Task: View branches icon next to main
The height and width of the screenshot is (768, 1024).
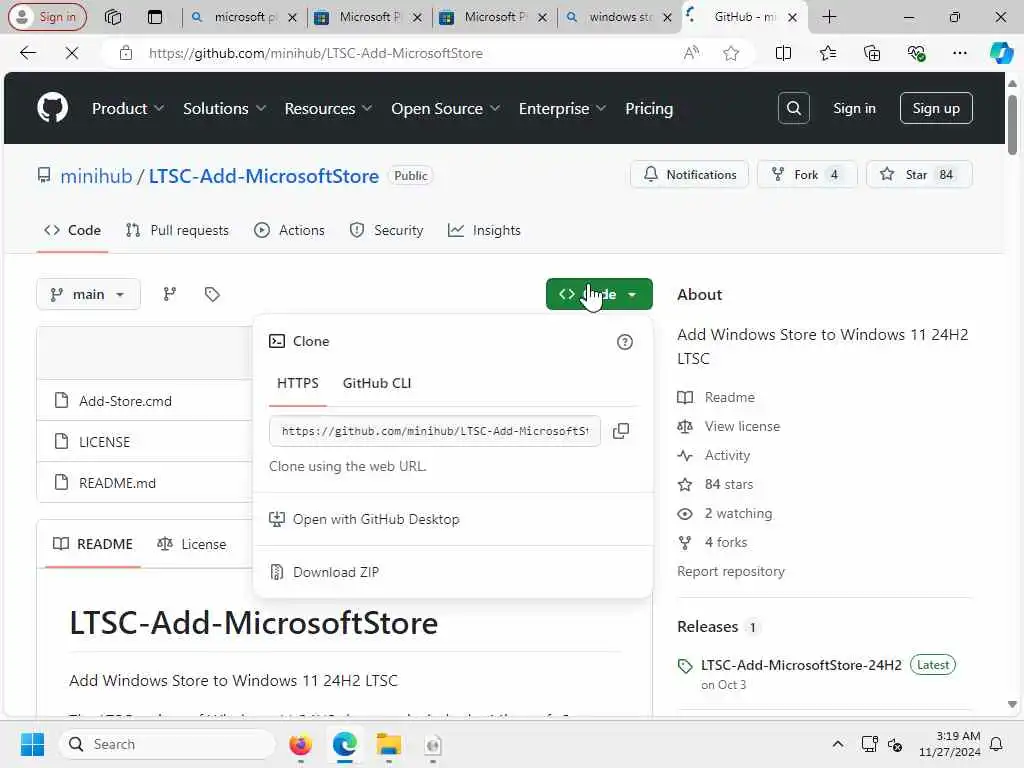Action: pyautogui.click(x=170, y=294)
